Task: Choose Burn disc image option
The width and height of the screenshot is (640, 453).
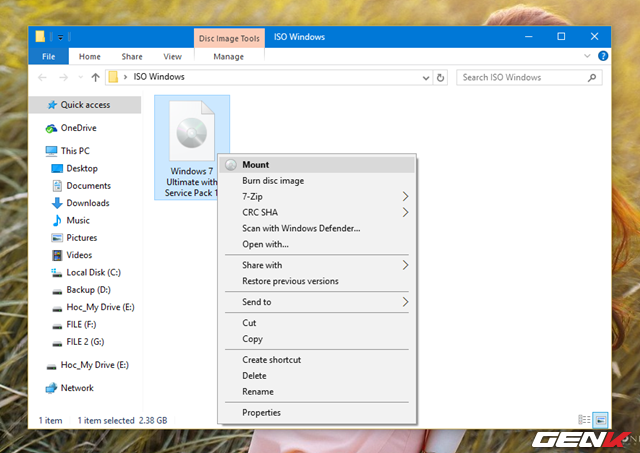Action: [x=317, y=180]
